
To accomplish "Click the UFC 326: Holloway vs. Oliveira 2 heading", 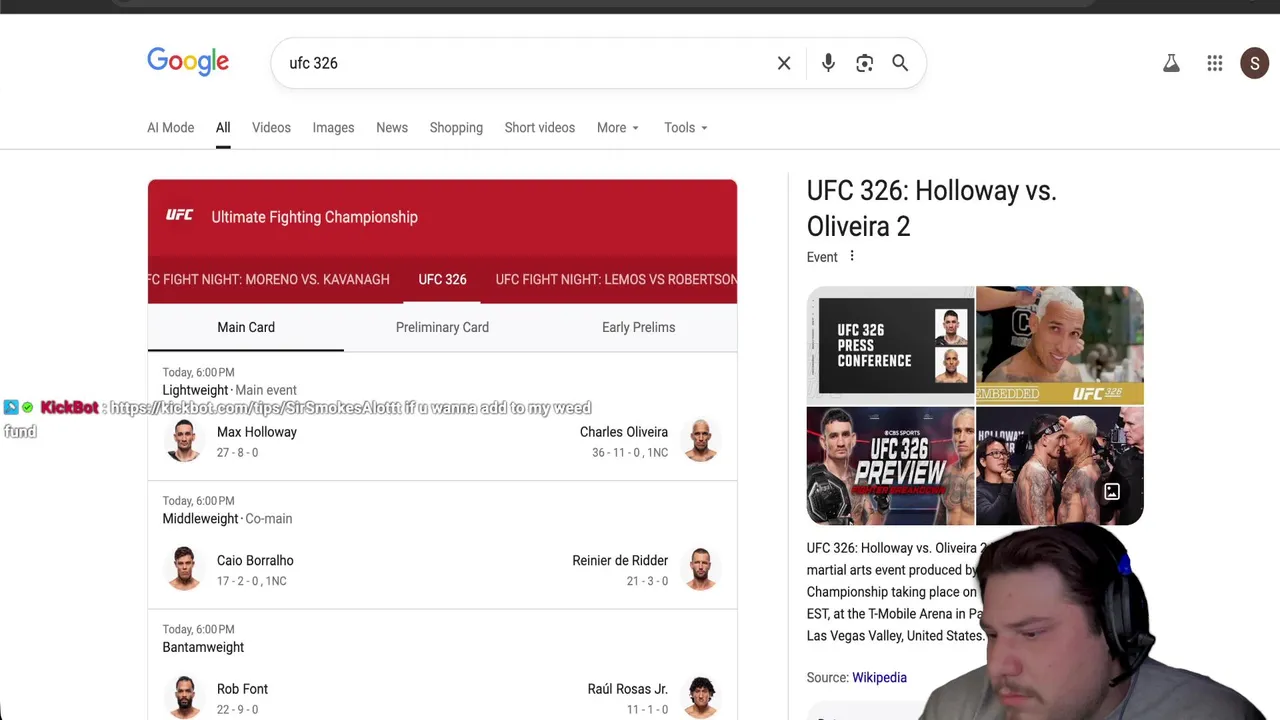I will point(932,208).
